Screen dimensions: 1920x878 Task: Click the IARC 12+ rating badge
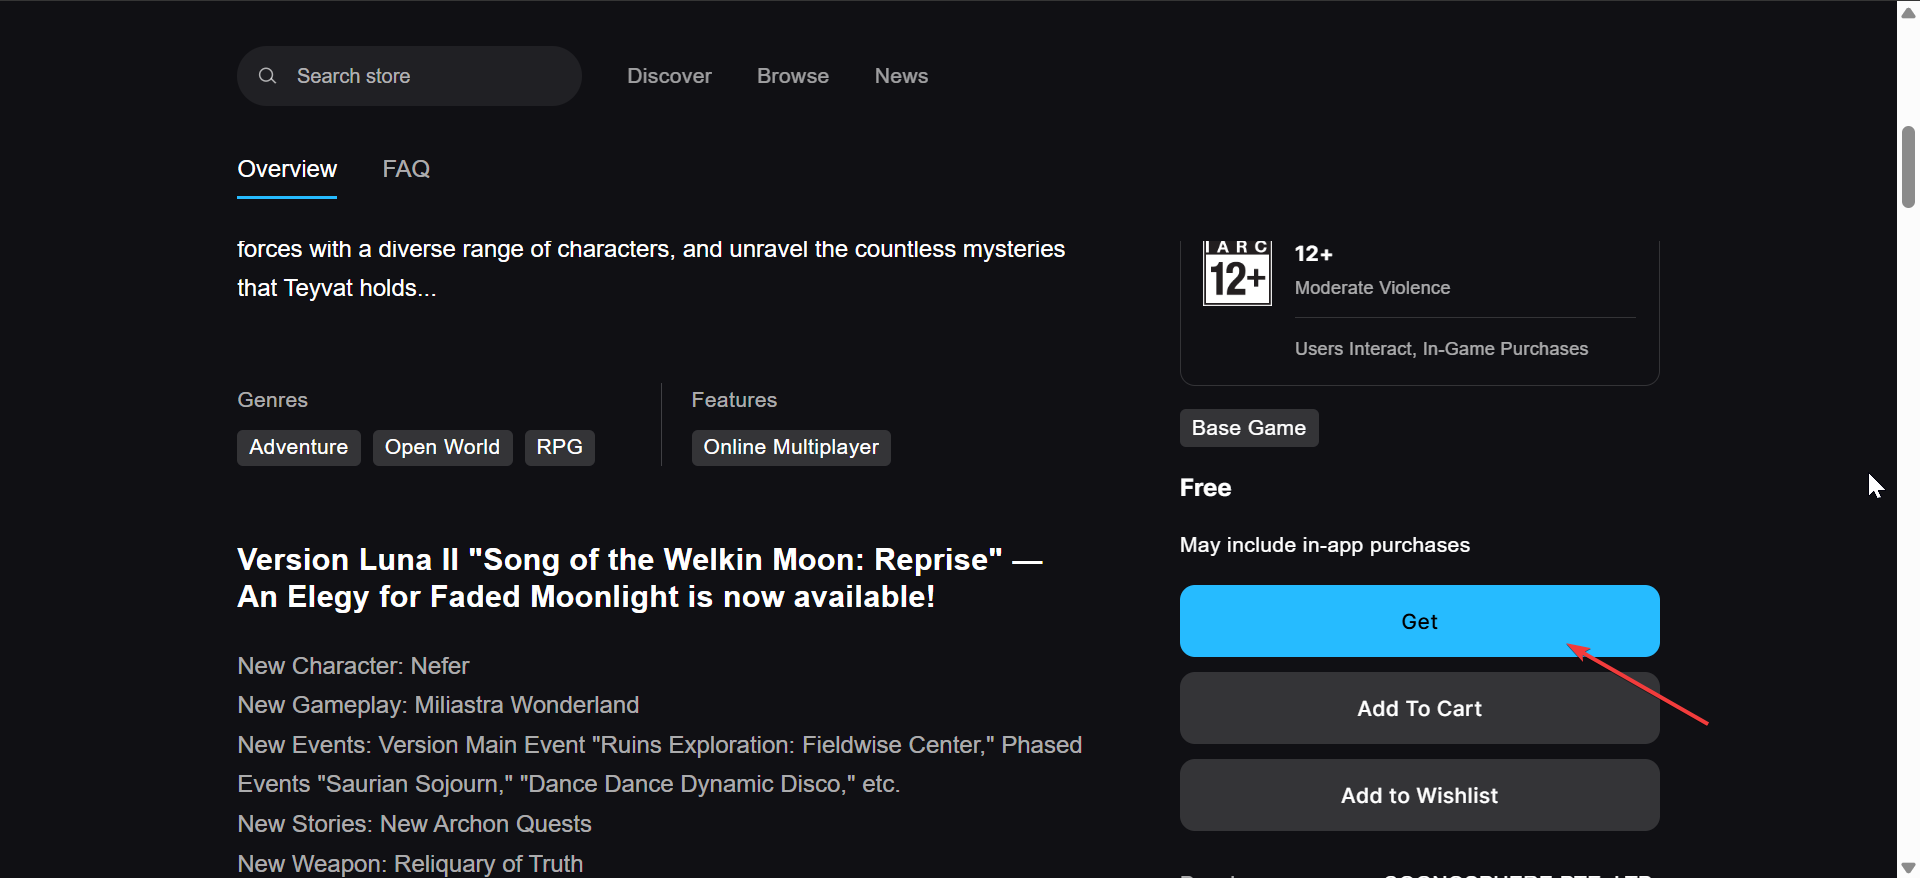pyautogui.click(x=1237, y=273)
